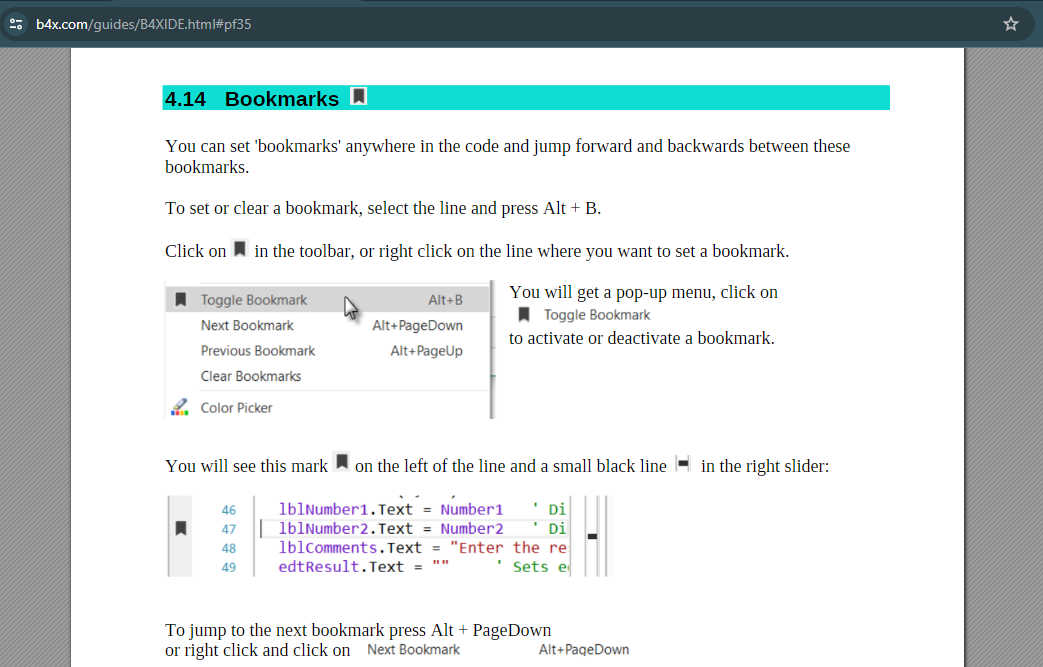Screen dimensions: 1043x667
Task: Click paragraph about setting bookmarks with Alt + B
Action: [383, 208]
